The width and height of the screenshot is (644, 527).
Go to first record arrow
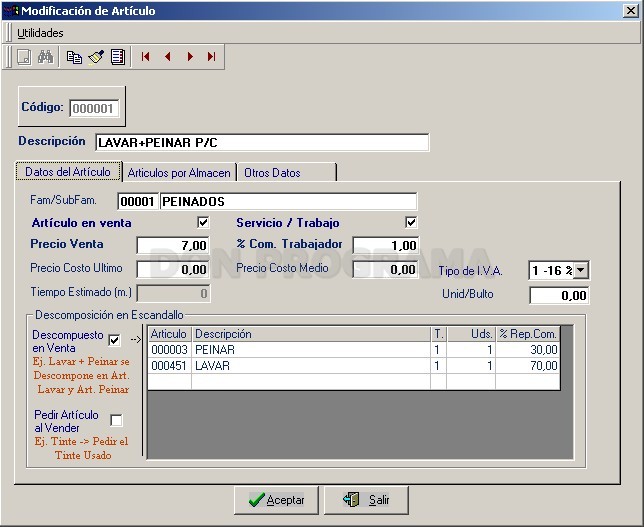coord(145,57)
